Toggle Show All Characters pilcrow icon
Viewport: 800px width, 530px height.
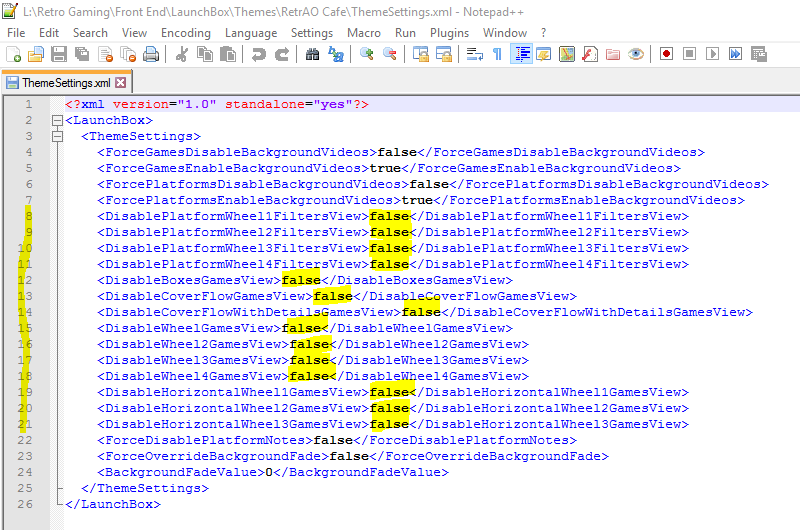pos(497,54)
